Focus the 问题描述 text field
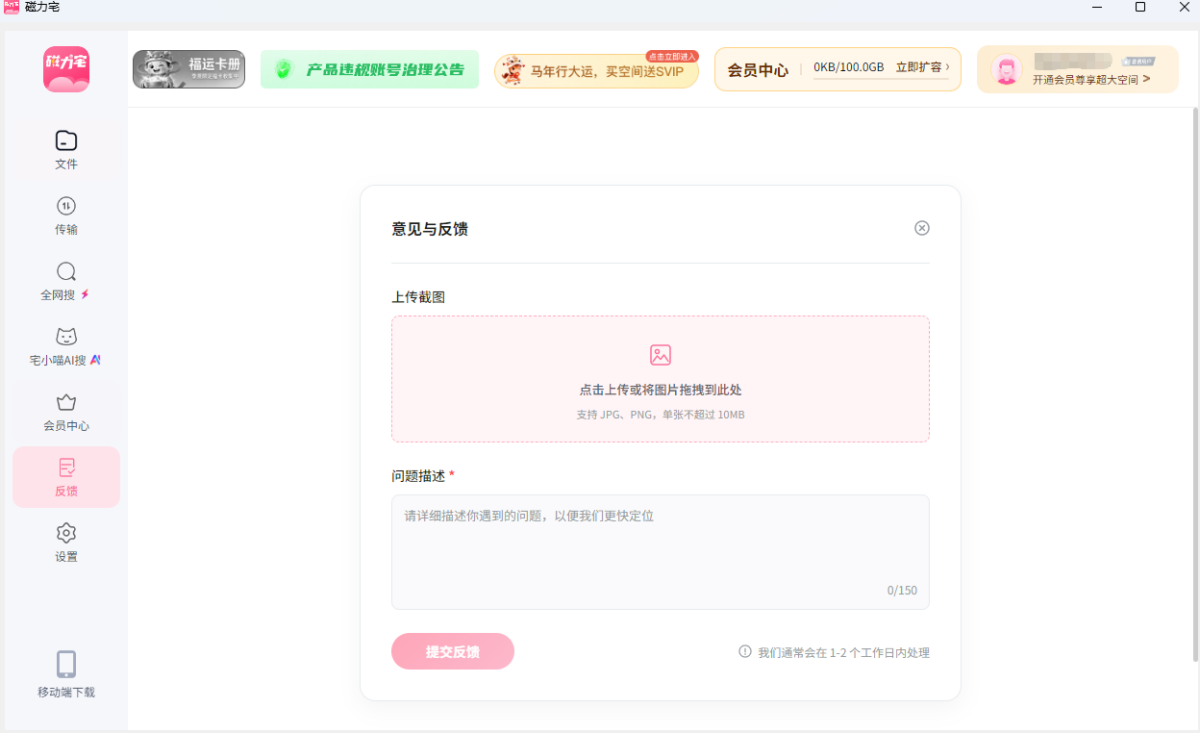Screen dimensions: 1200x733 click(660, 552)
